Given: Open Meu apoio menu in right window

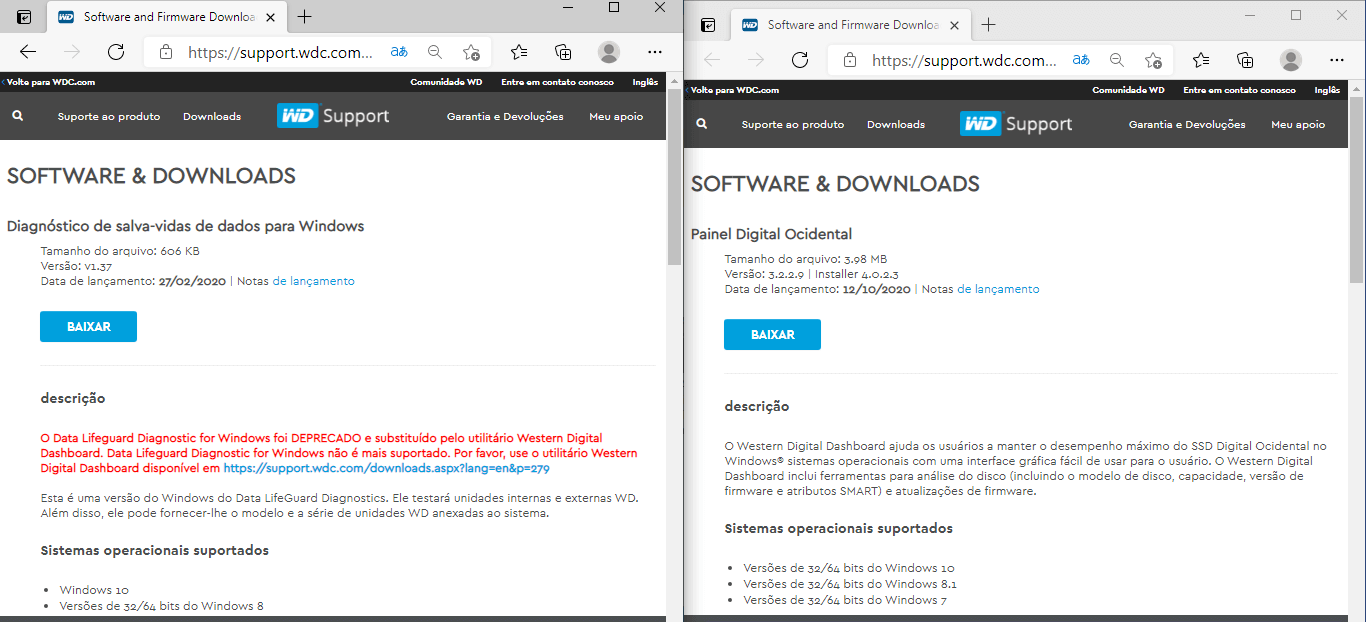Looking at the screenshot, I should tap(1298, 124).
